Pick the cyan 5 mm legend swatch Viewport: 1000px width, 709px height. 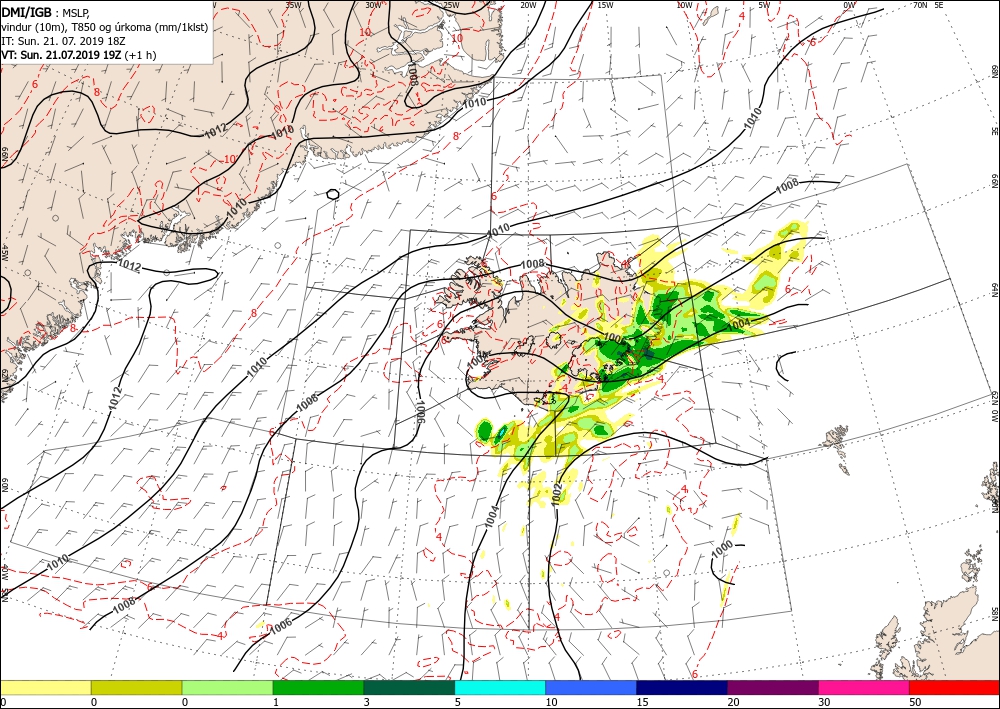click(x=500, y=687)
